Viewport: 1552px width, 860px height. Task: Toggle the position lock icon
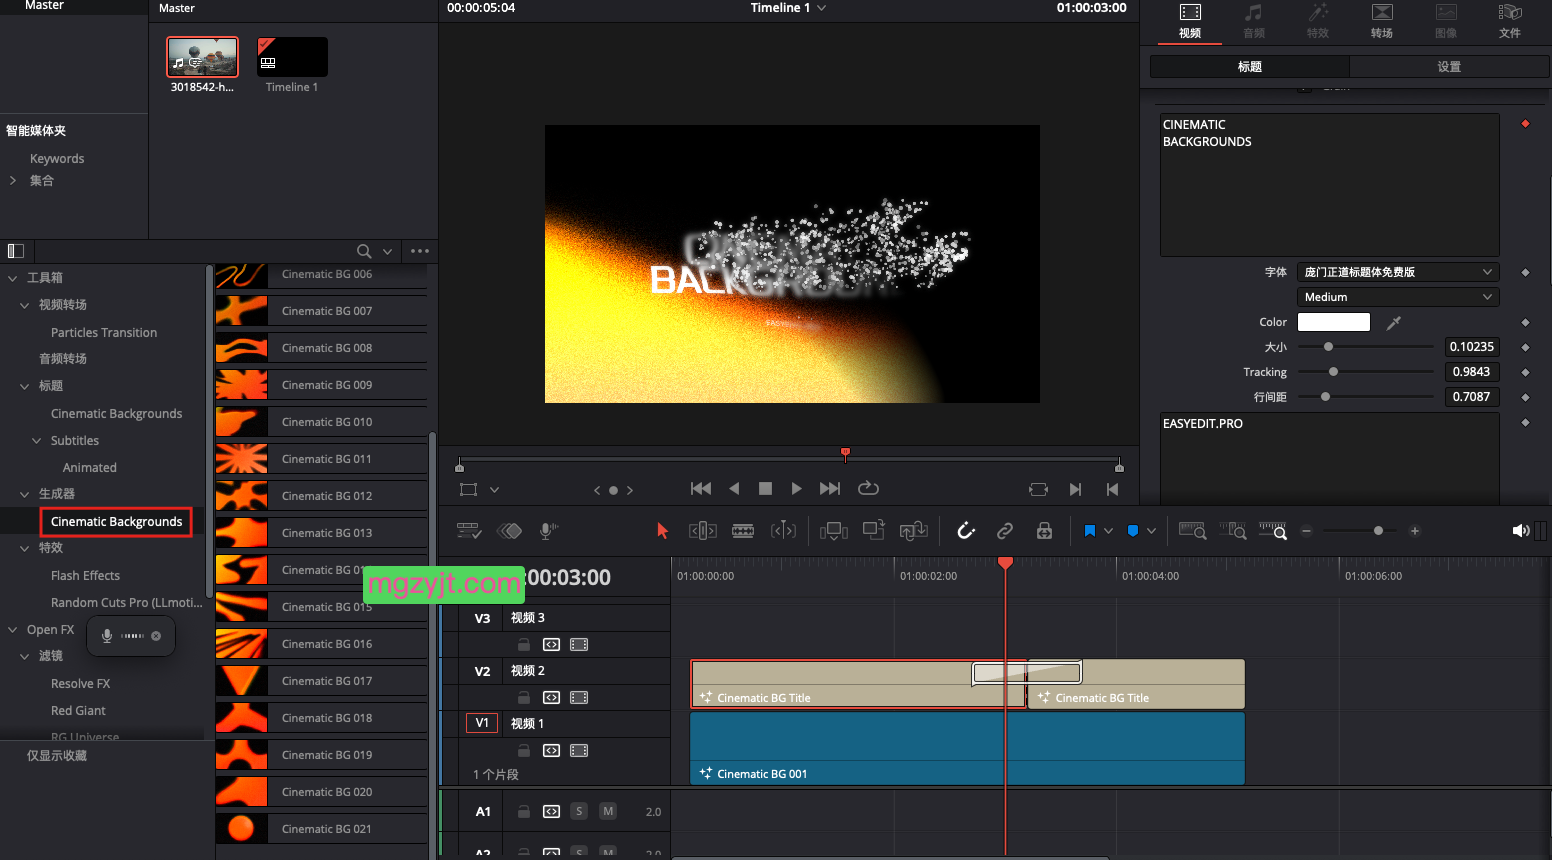pos(1044,531)
